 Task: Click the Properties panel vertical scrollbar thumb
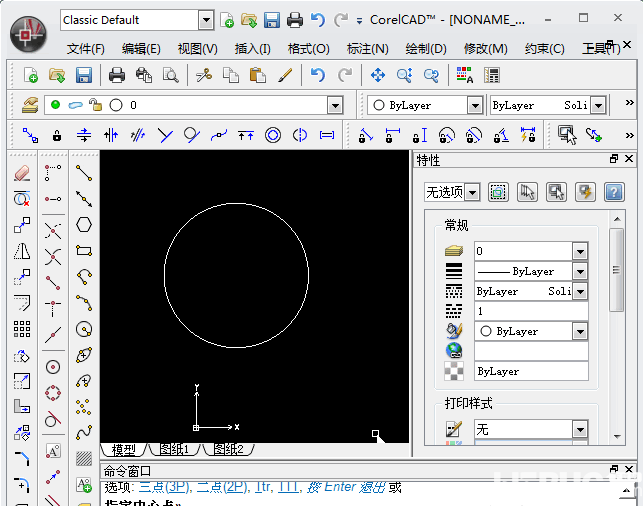616,270
